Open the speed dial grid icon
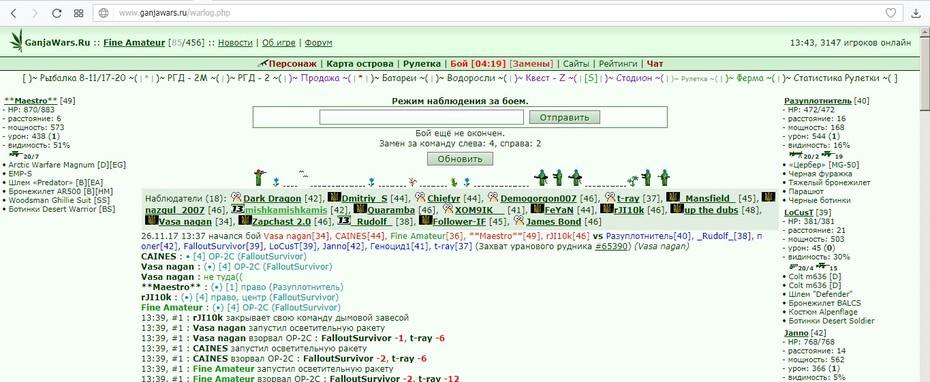 pos(78,12)
